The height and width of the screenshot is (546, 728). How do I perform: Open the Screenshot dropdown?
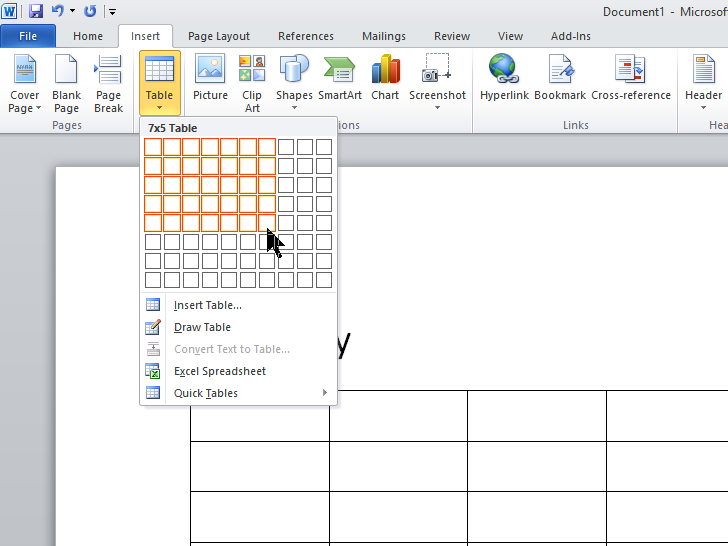pos(437,82)
